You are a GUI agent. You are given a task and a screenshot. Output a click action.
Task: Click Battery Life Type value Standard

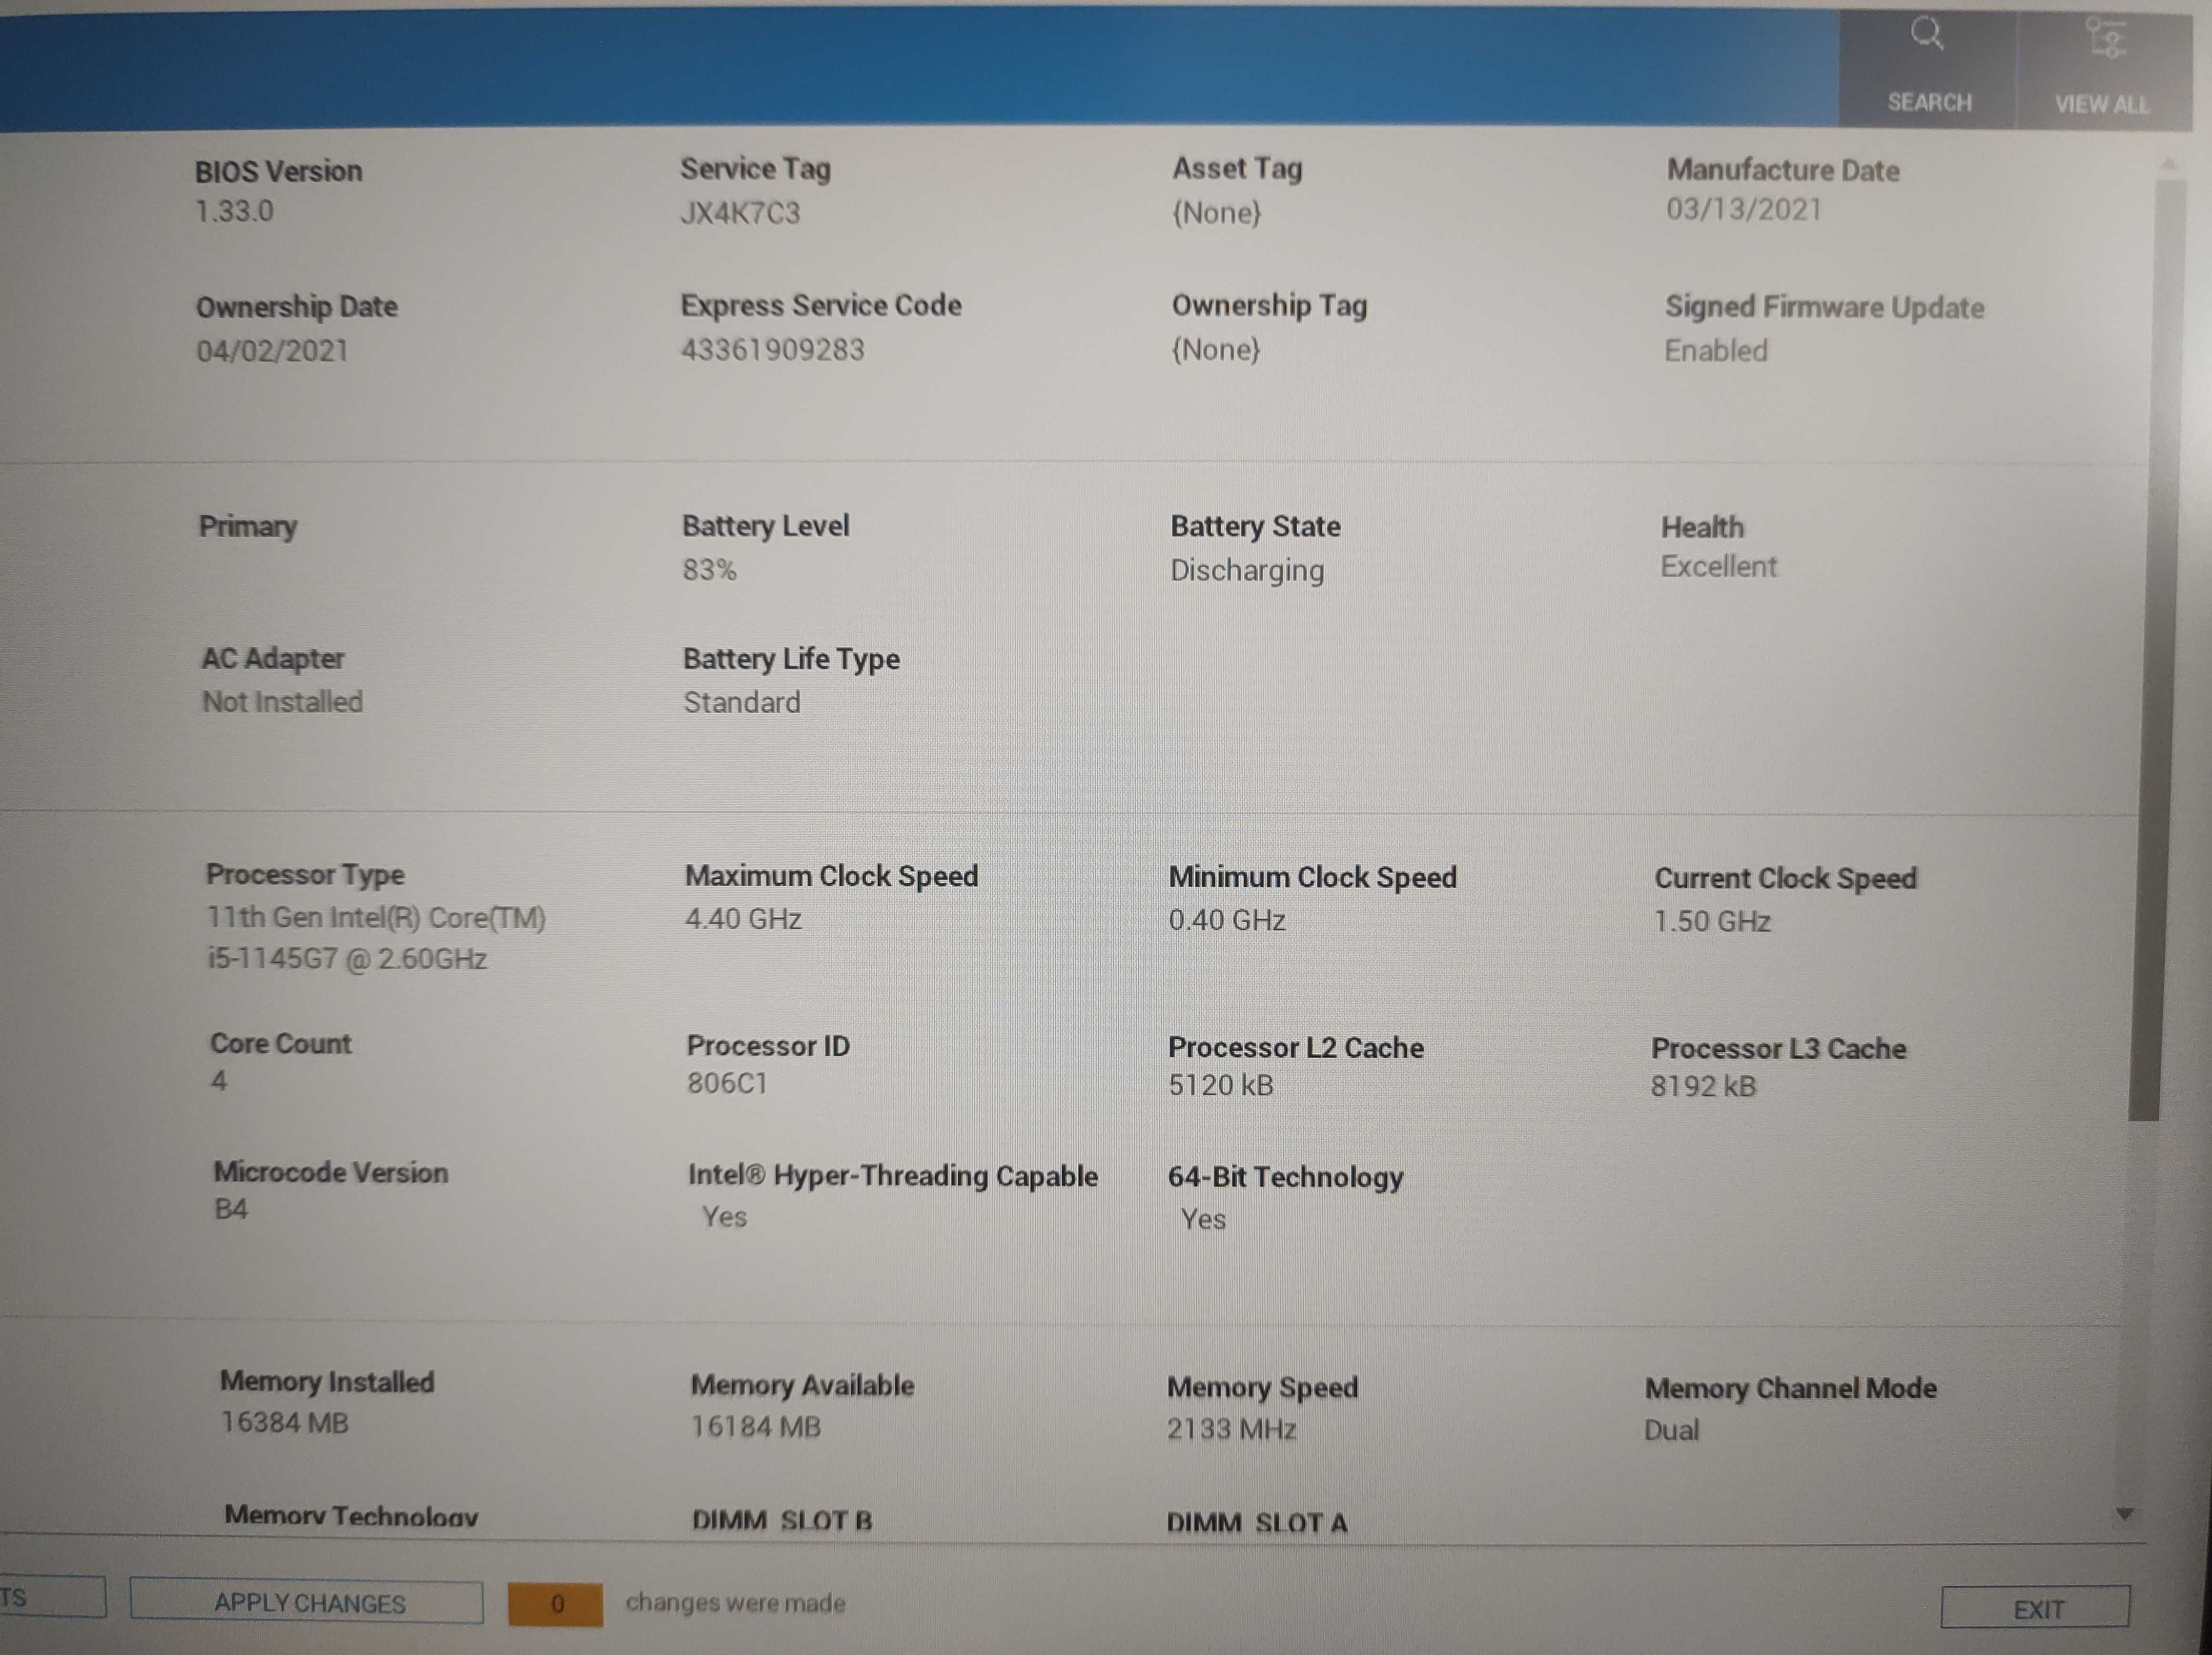click(742, 703)
